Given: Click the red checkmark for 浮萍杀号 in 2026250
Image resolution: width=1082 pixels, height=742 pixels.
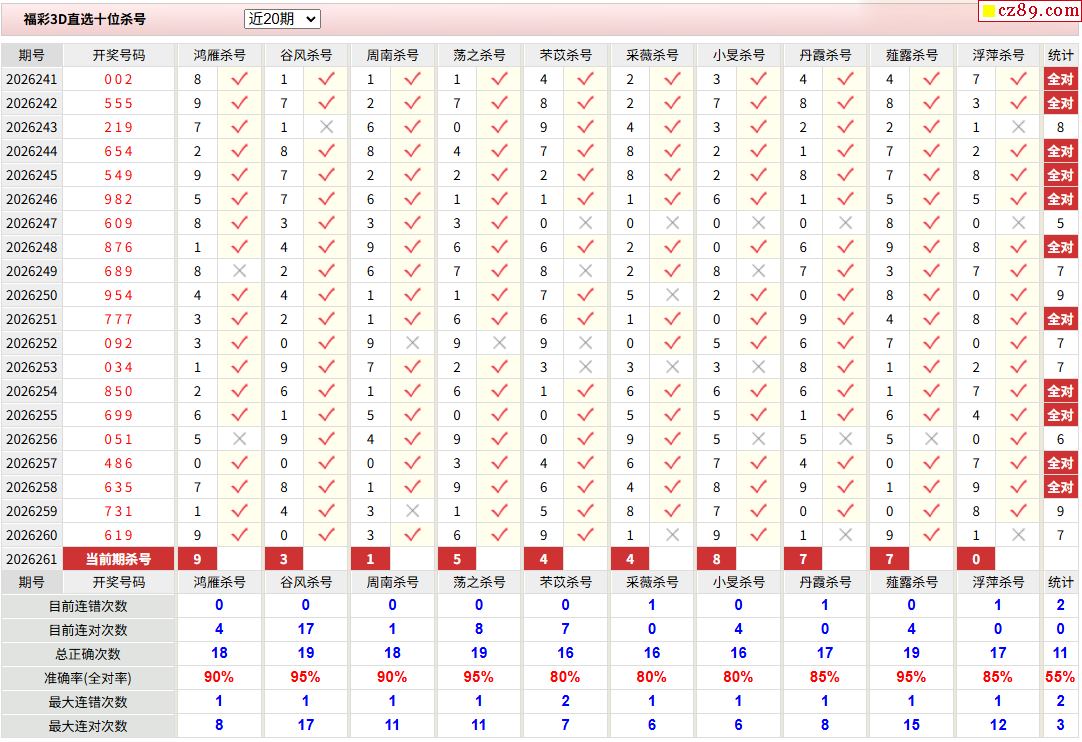Looking at the screenshot, I should point(1019,295).
